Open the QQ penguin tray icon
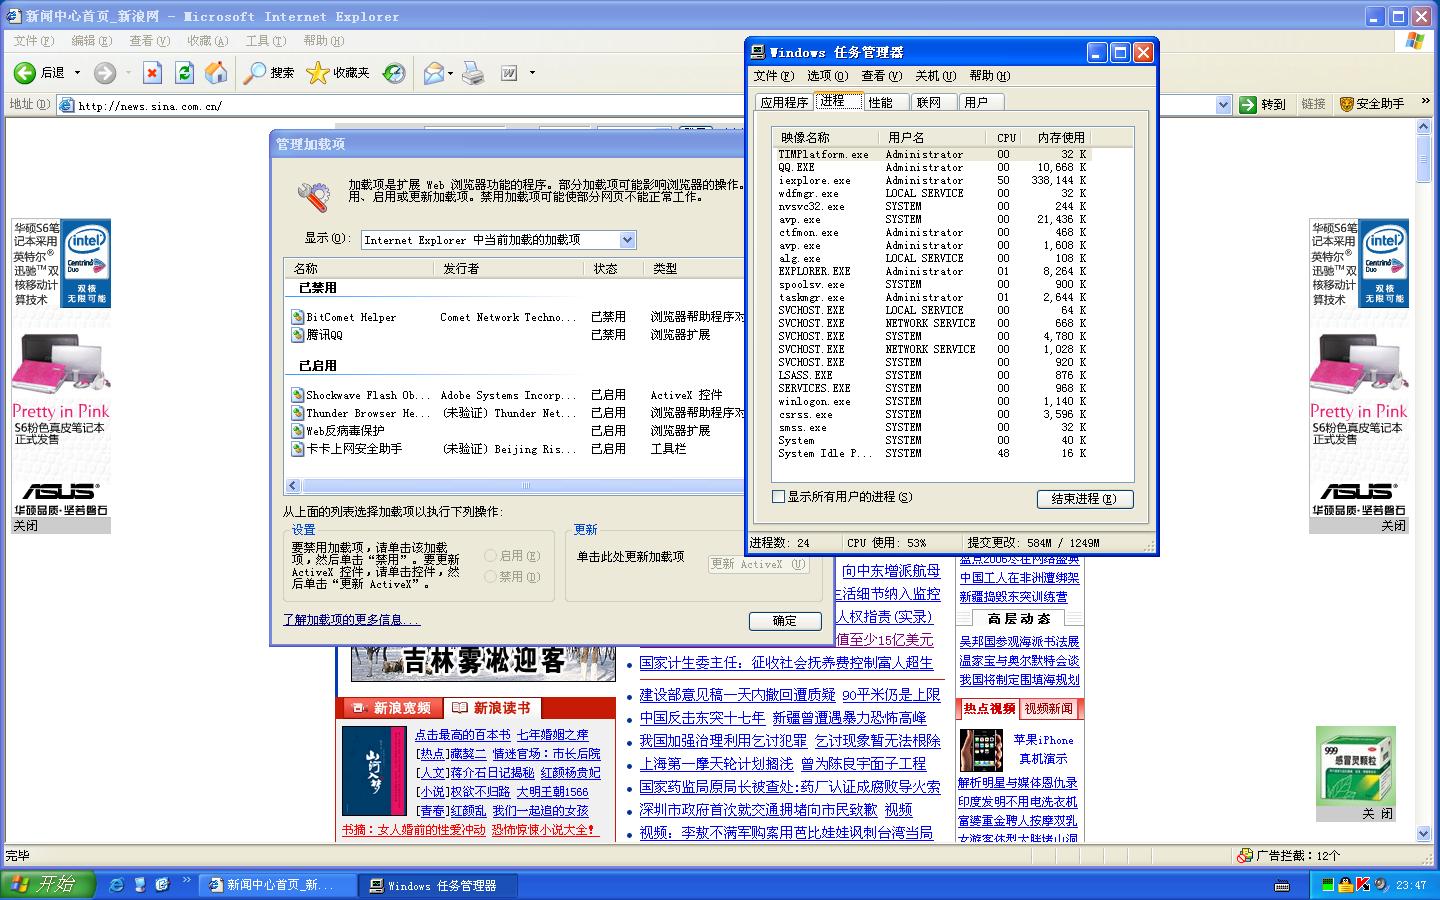This screenshot has width=1440, height=900. pos(1345,885)
